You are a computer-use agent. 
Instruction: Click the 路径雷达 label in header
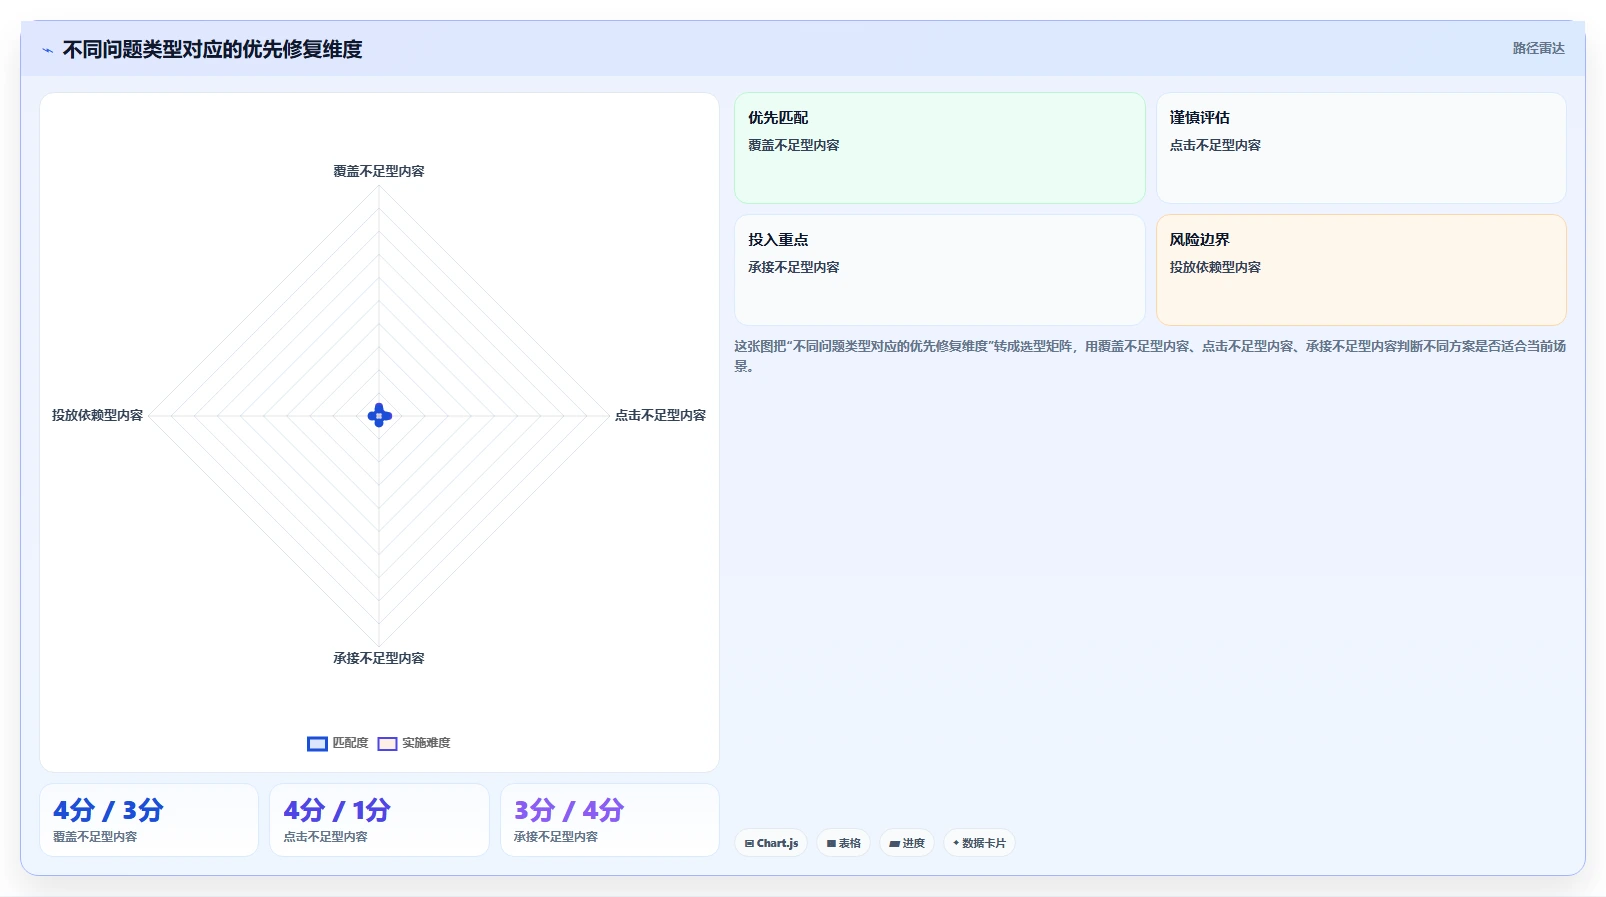point(1538,48)
